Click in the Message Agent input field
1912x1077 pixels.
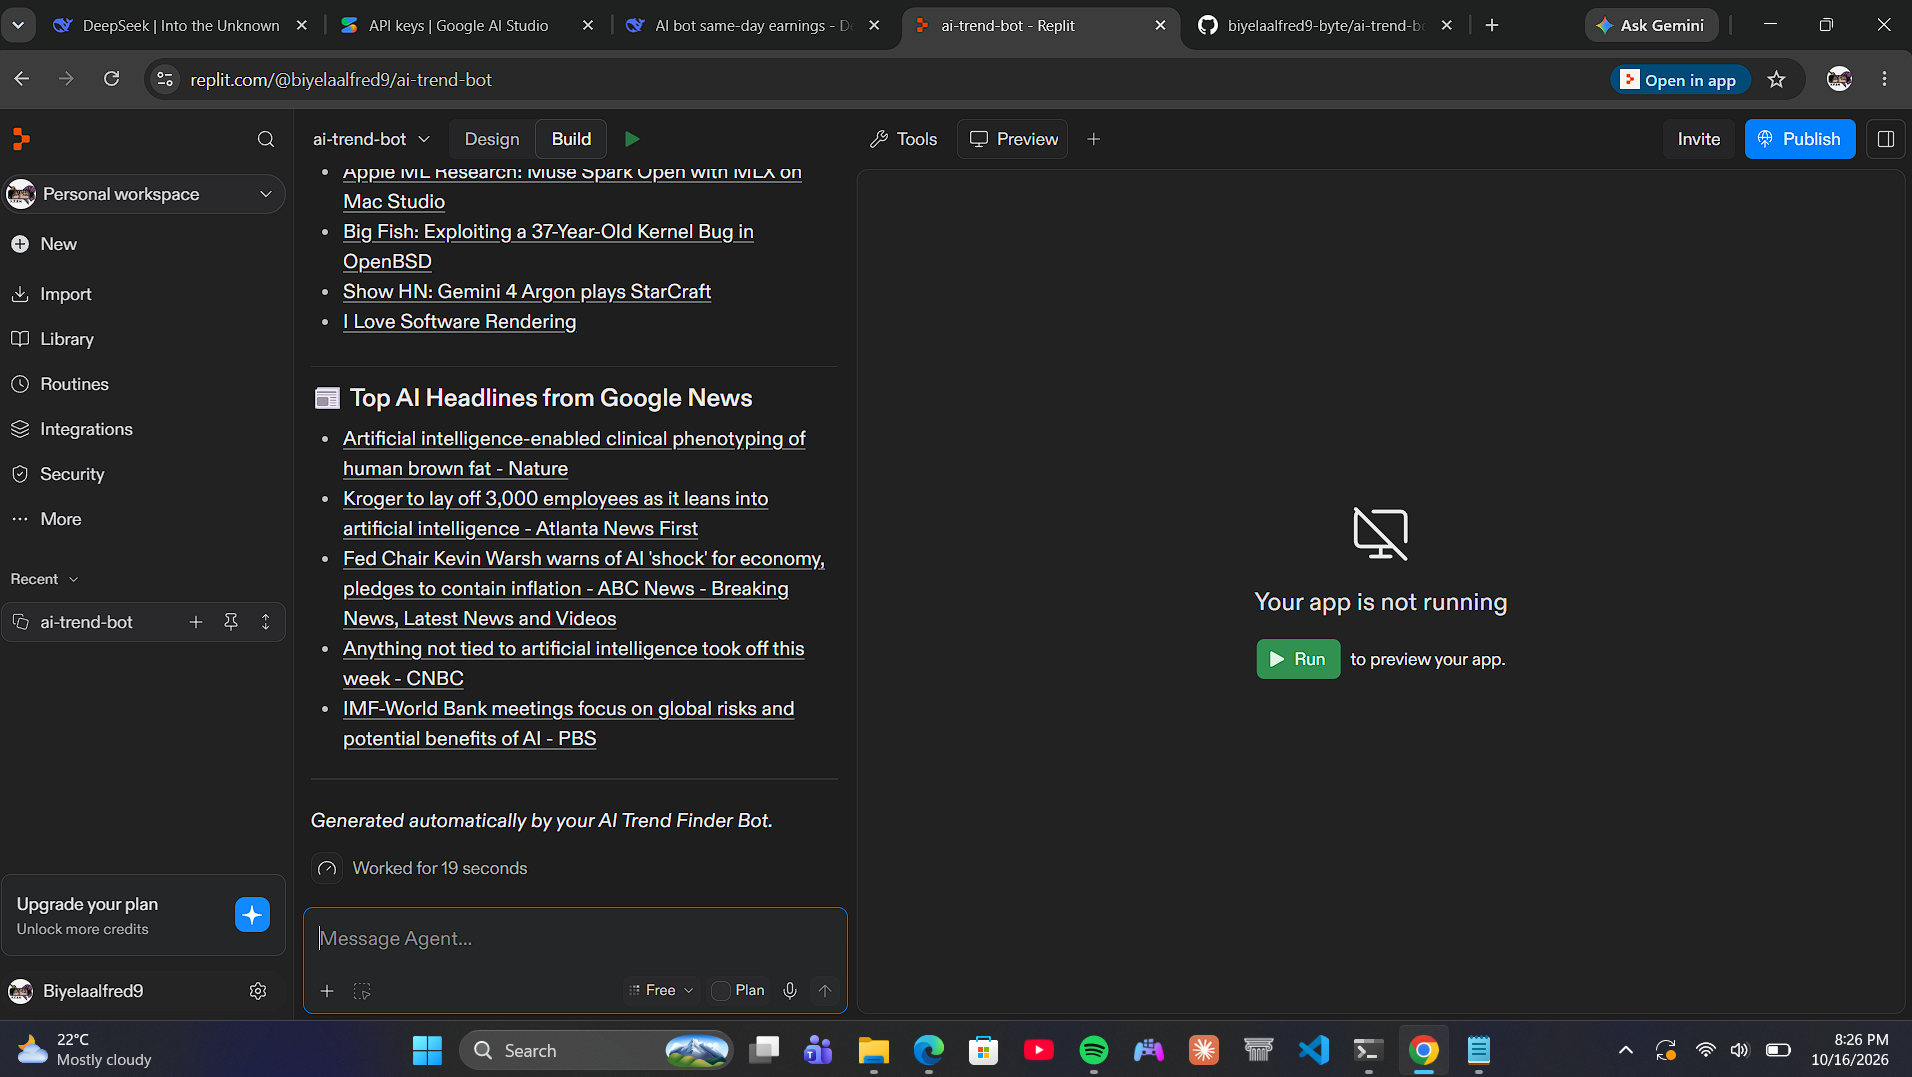(575, 938)
